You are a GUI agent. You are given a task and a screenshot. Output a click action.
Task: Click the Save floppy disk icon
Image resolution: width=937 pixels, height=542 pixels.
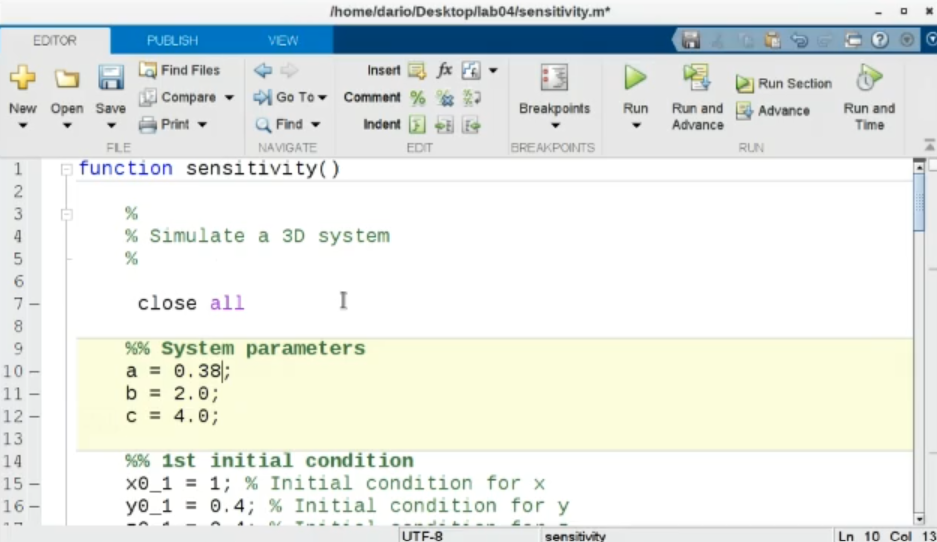110,78
